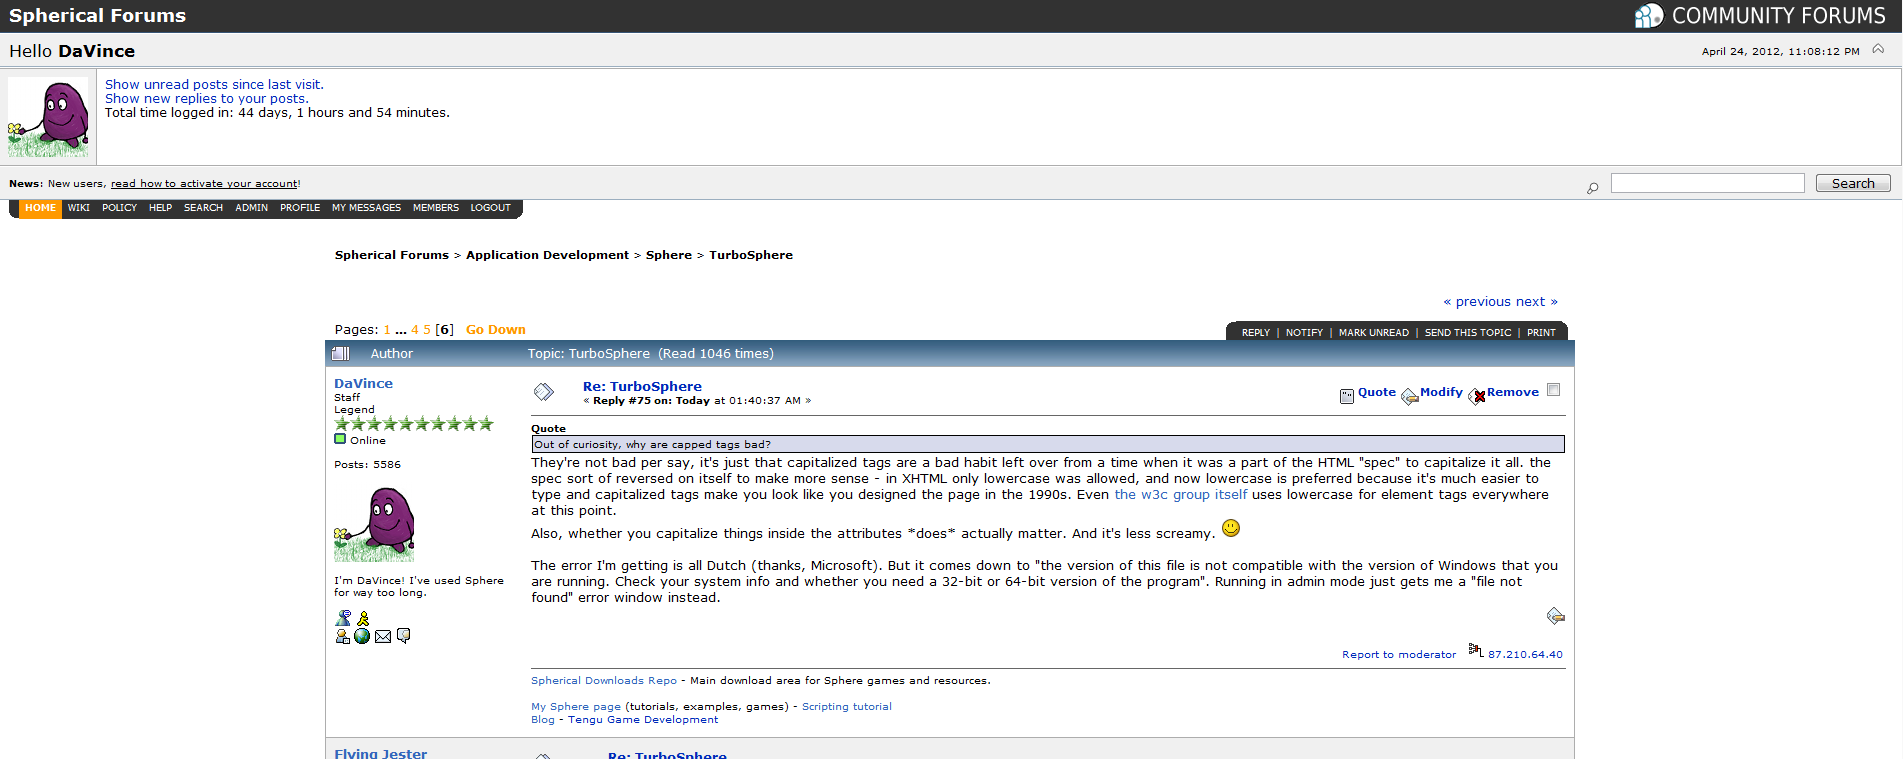Image resolution: width=1903 pixels, height=759 pixels.
Task: Open the ADMIN menu item
Action: (x=251, y=208)
